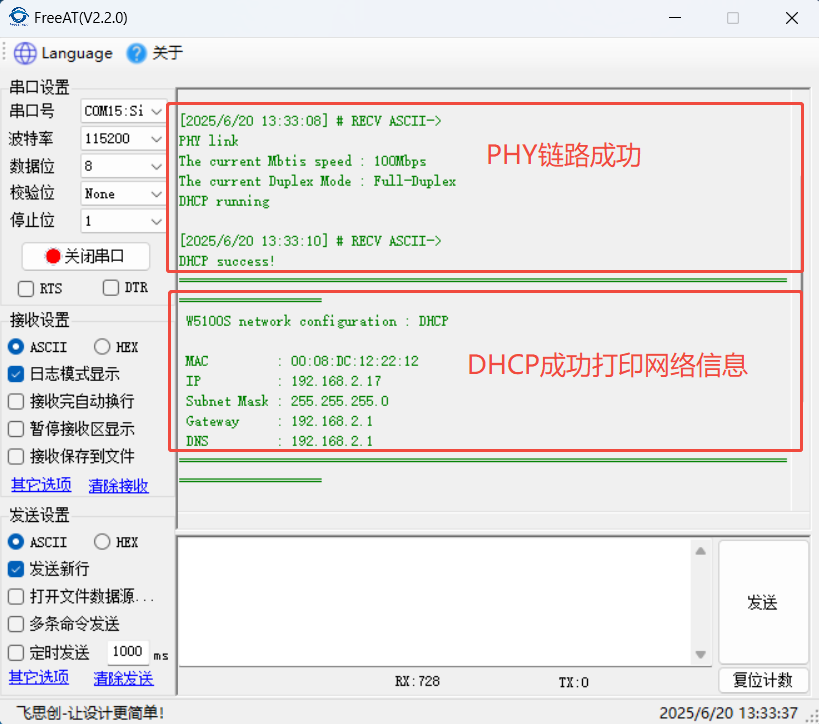Uncheck 日志模式显示 log mode option
This screenshot has width=819, height=724.
[17, 374]
